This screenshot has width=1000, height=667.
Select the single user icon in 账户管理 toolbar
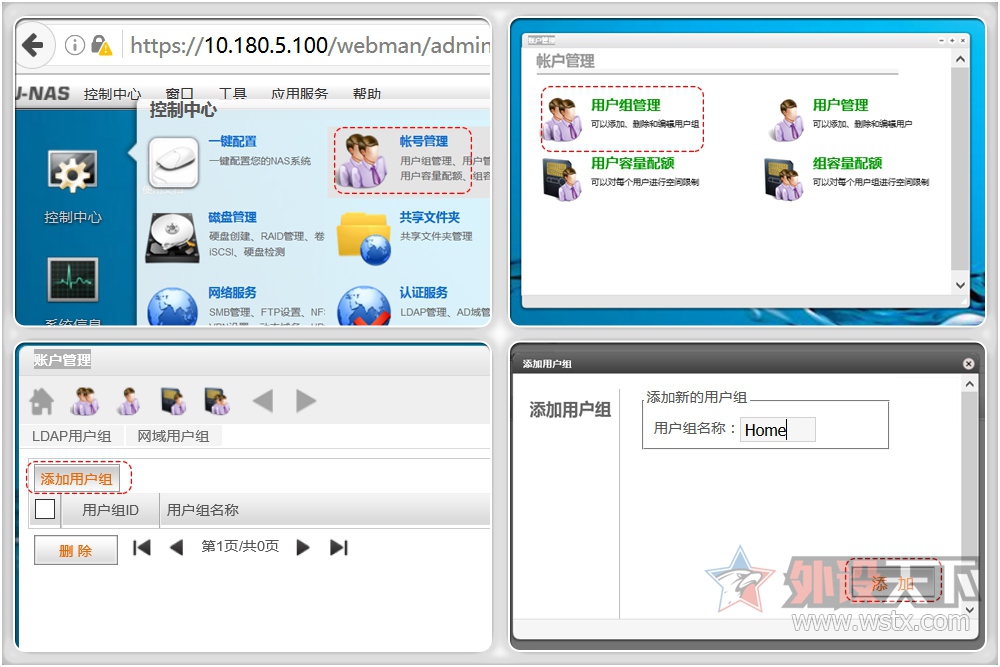[x=129, y=401]
